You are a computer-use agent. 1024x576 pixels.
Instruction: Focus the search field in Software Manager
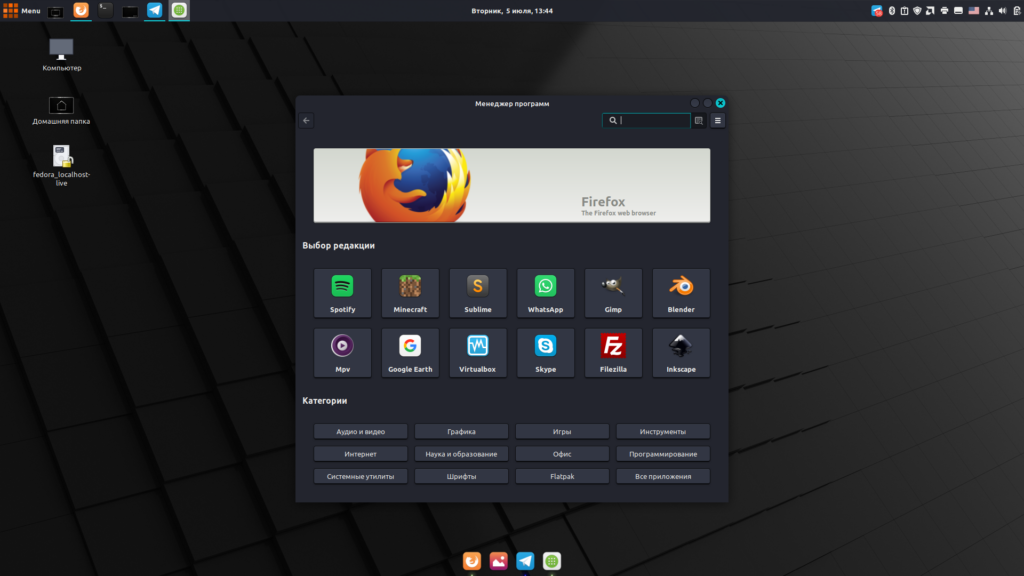(652, 121)
